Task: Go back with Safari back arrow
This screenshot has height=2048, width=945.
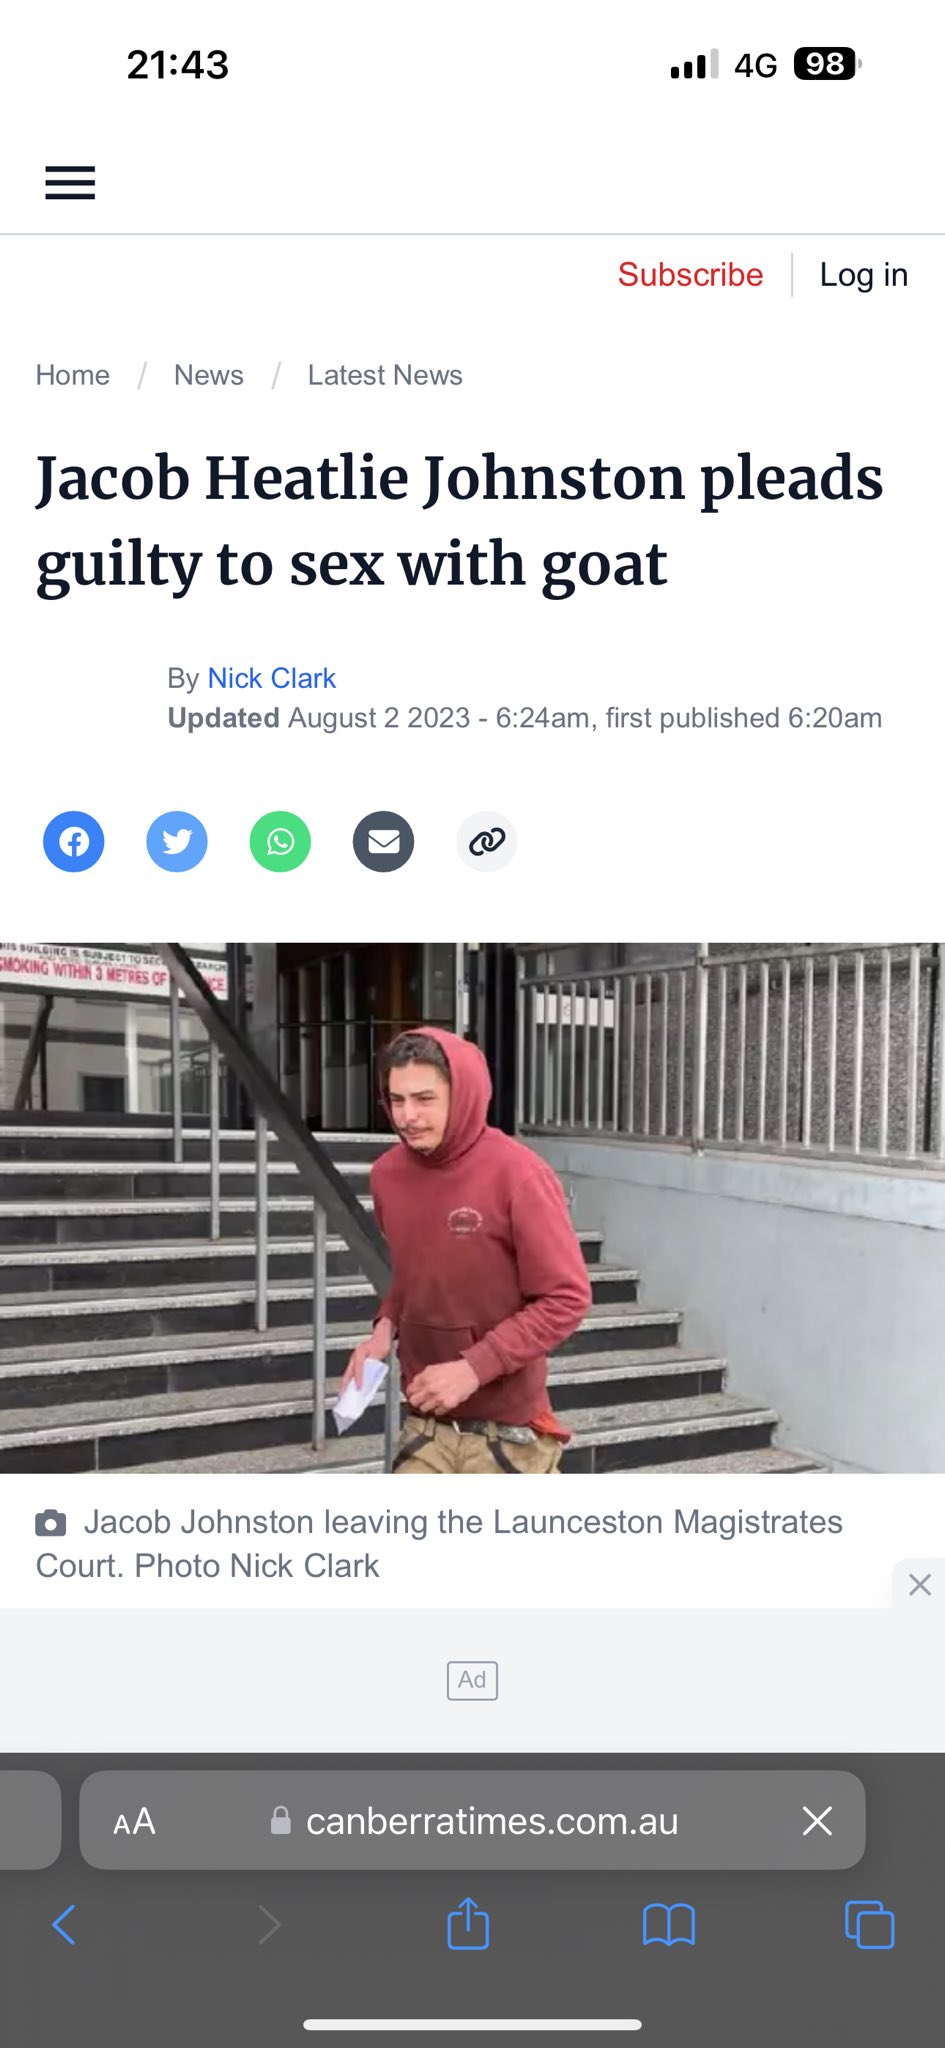Action: 64,1924
